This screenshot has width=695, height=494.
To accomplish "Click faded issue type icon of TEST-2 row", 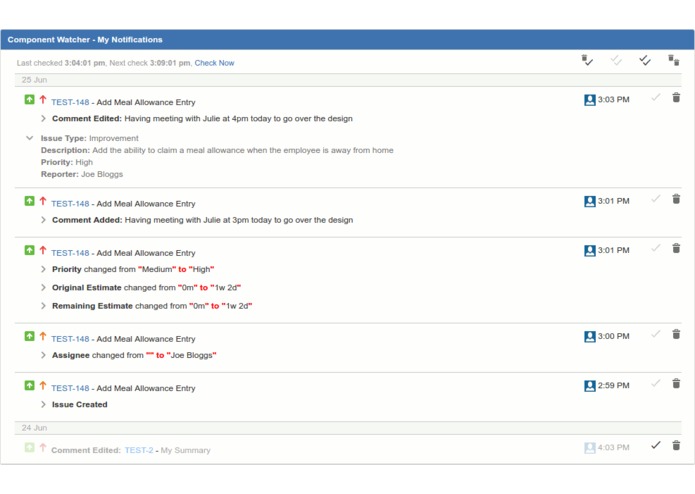I will (29, 447).
